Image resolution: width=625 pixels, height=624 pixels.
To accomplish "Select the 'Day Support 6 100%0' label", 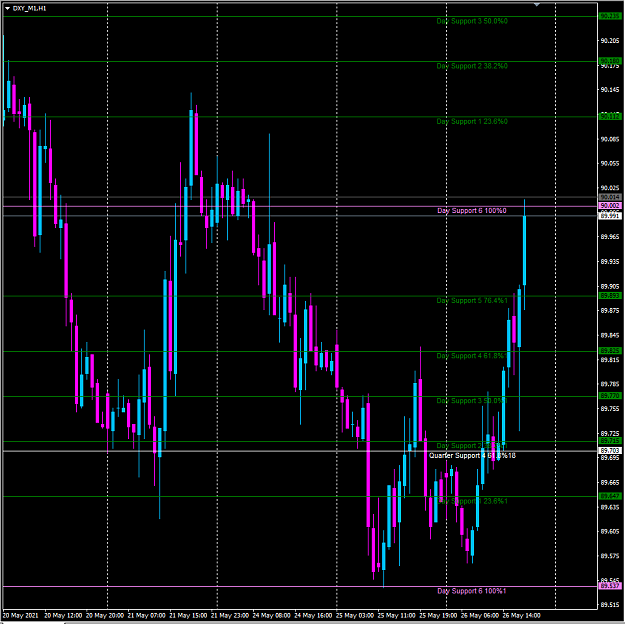I will (x=472, y=211).
